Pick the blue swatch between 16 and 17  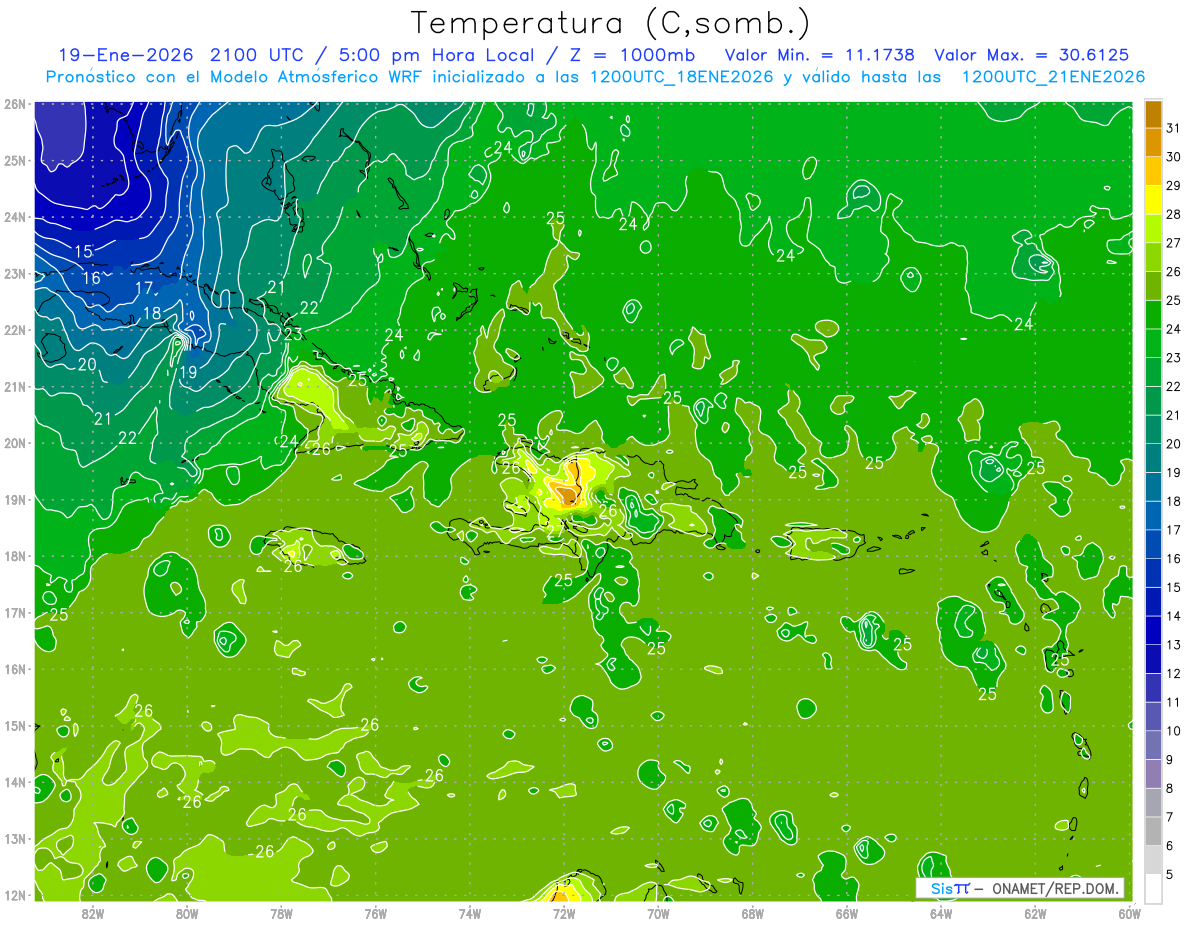1153,544
